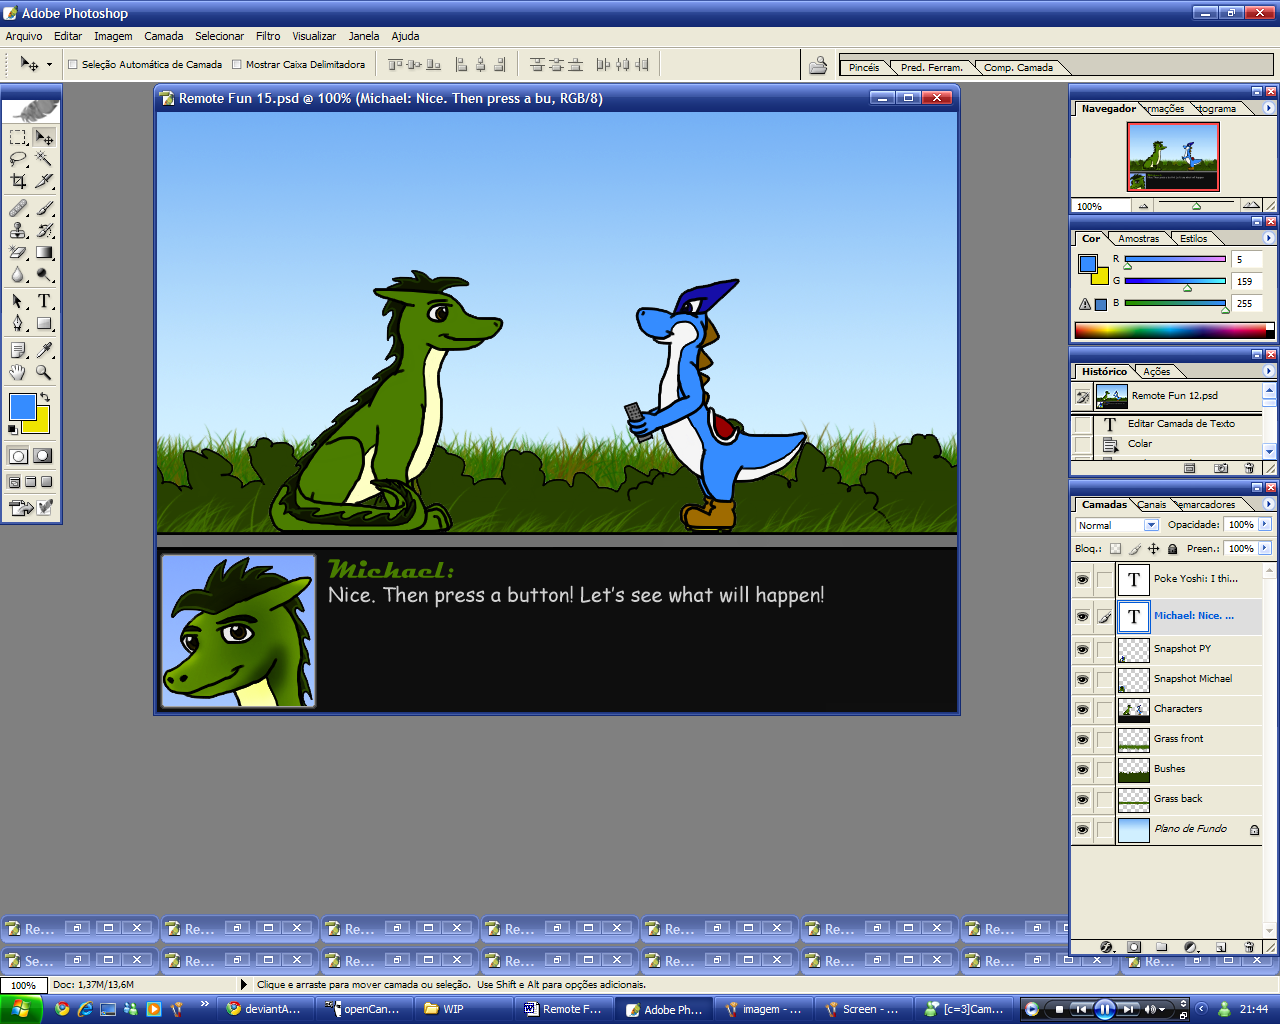
Task: Hide the Poke Yoshi text layer
Action: 1082,579
